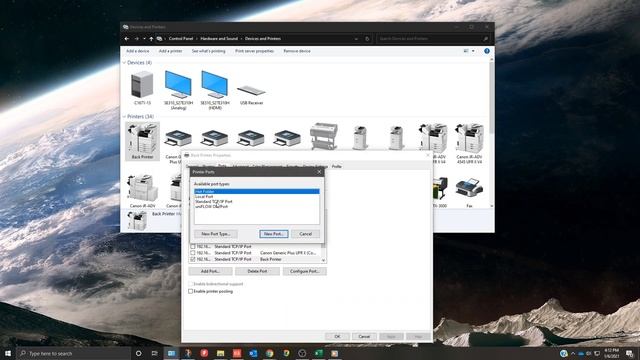Show hidden system tray icons
This screenshot has width=640, height=360.
click(573, 353)
